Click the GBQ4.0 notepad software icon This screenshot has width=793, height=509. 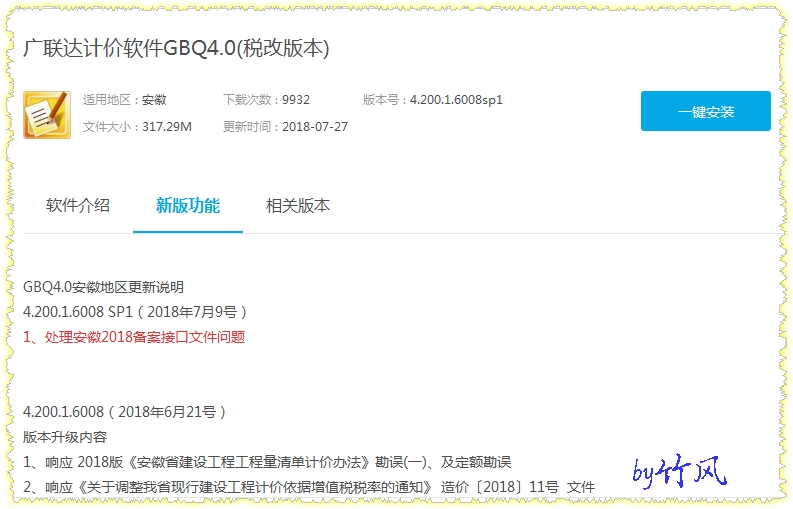pos(47,115)
